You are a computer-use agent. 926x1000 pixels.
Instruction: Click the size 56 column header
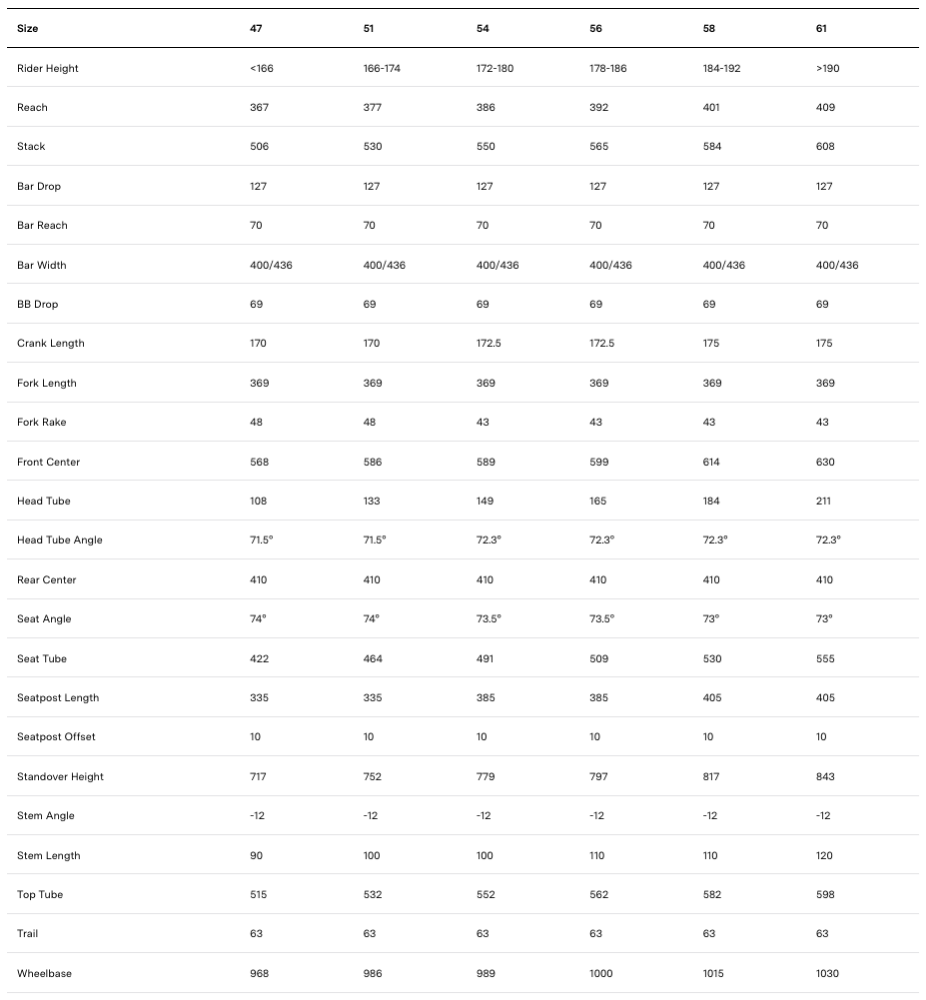(596, 28)
